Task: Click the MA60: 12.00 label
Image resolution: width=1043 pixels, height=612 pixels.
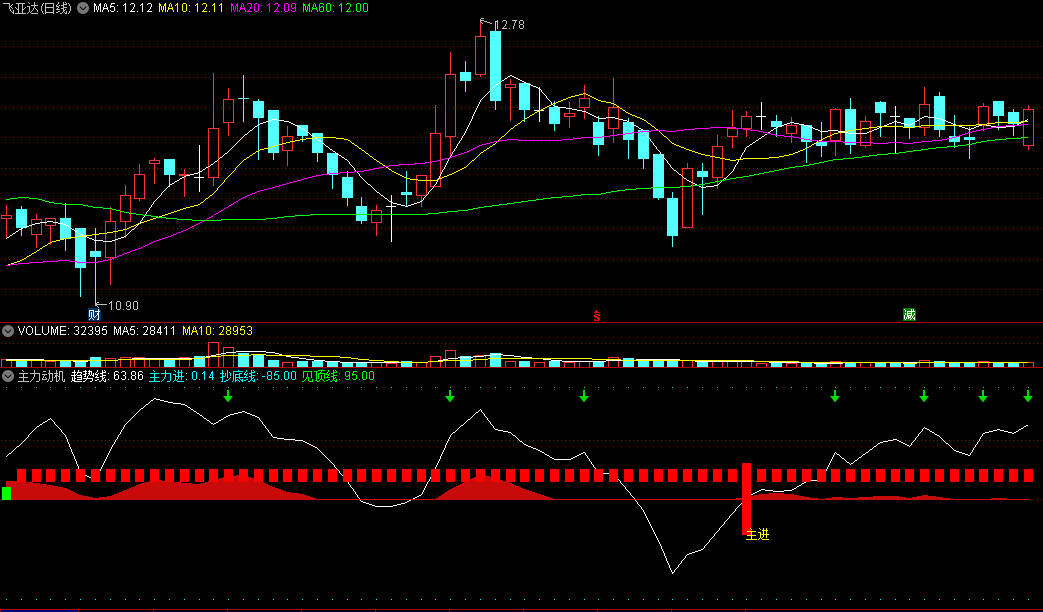Action: coord(336,9)
